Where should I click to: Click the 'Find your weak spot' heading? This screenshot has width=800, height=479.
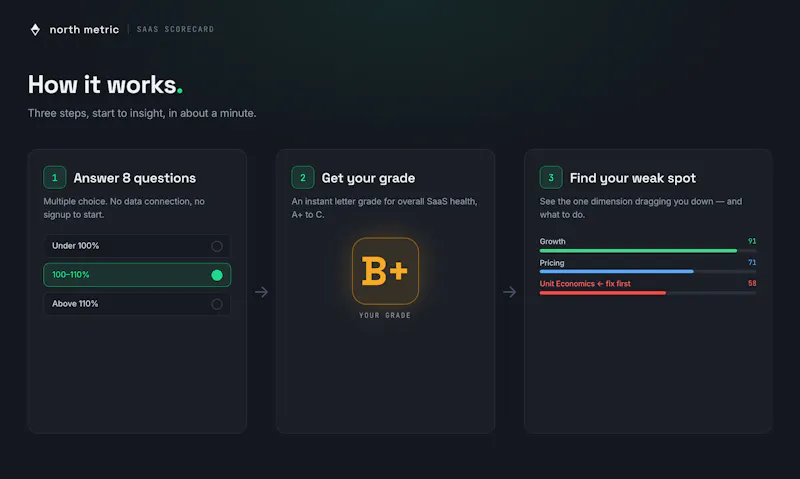(x=633, y=178)
